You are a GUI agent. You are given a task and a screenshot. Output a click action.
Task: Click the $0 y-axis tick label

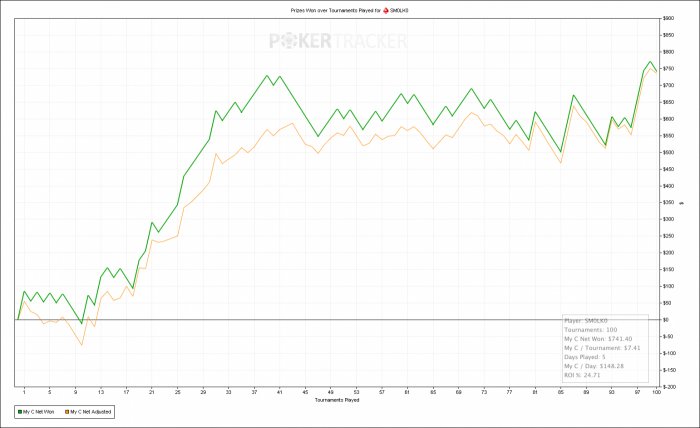[666, 320]
